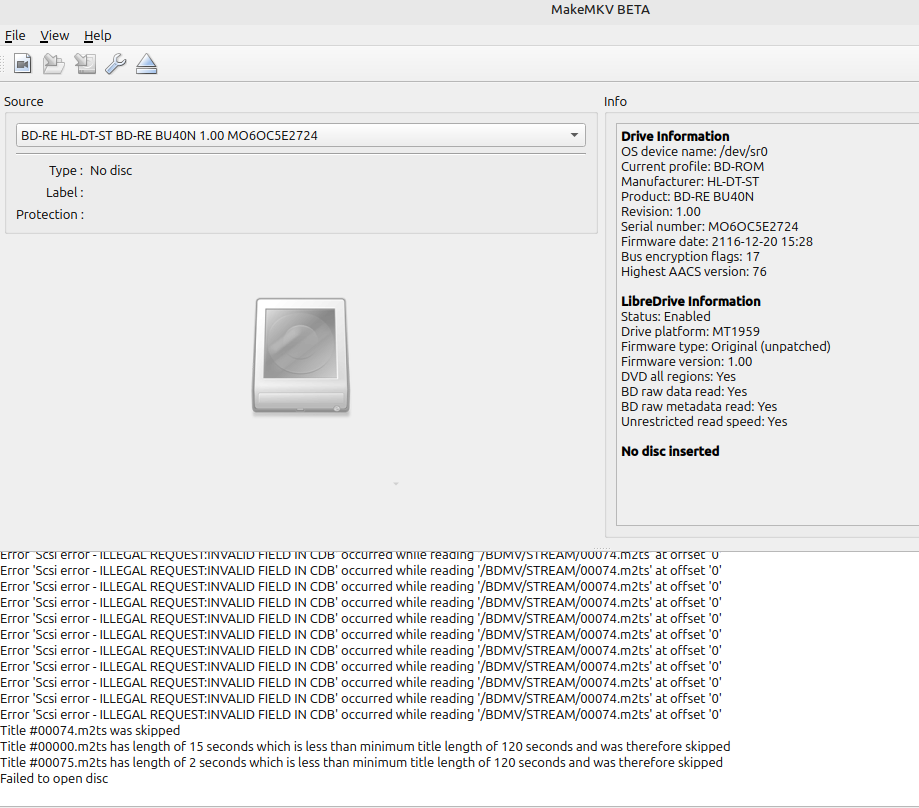Select the 'No disc inserted' text
919x808 pixels.
click(x=670, y=452)
